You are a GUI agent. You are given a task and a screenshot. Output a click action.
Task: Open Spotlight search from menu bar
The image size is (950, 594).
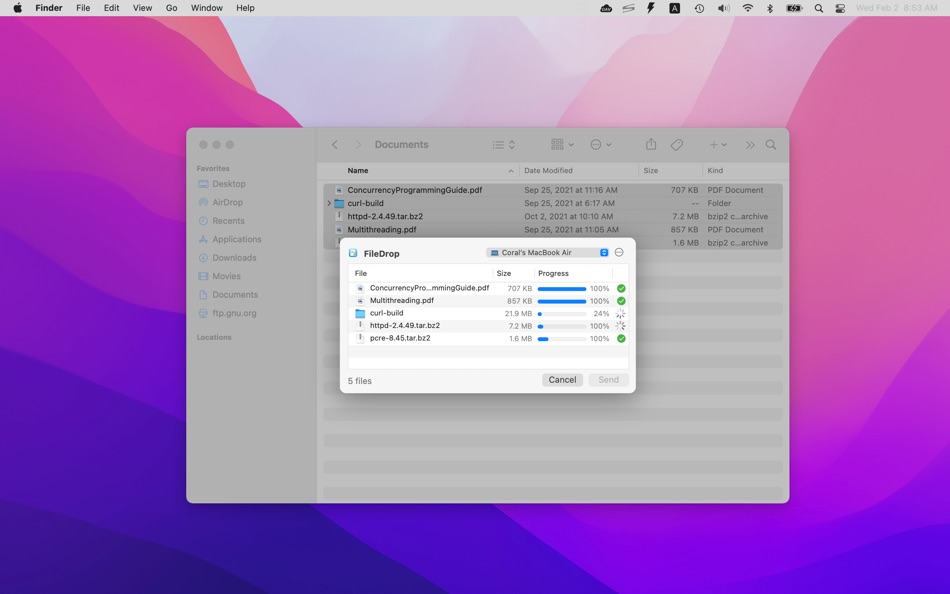(819, 8)
